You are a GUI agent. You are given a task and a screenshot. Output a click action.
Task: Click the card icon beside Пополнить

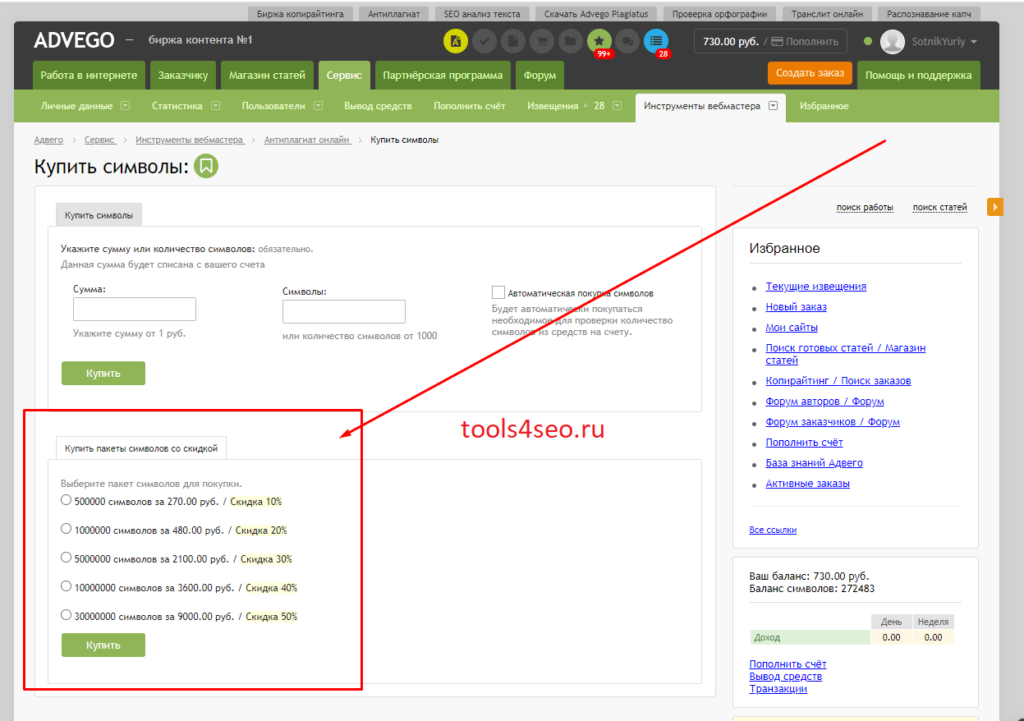[777, 41]
